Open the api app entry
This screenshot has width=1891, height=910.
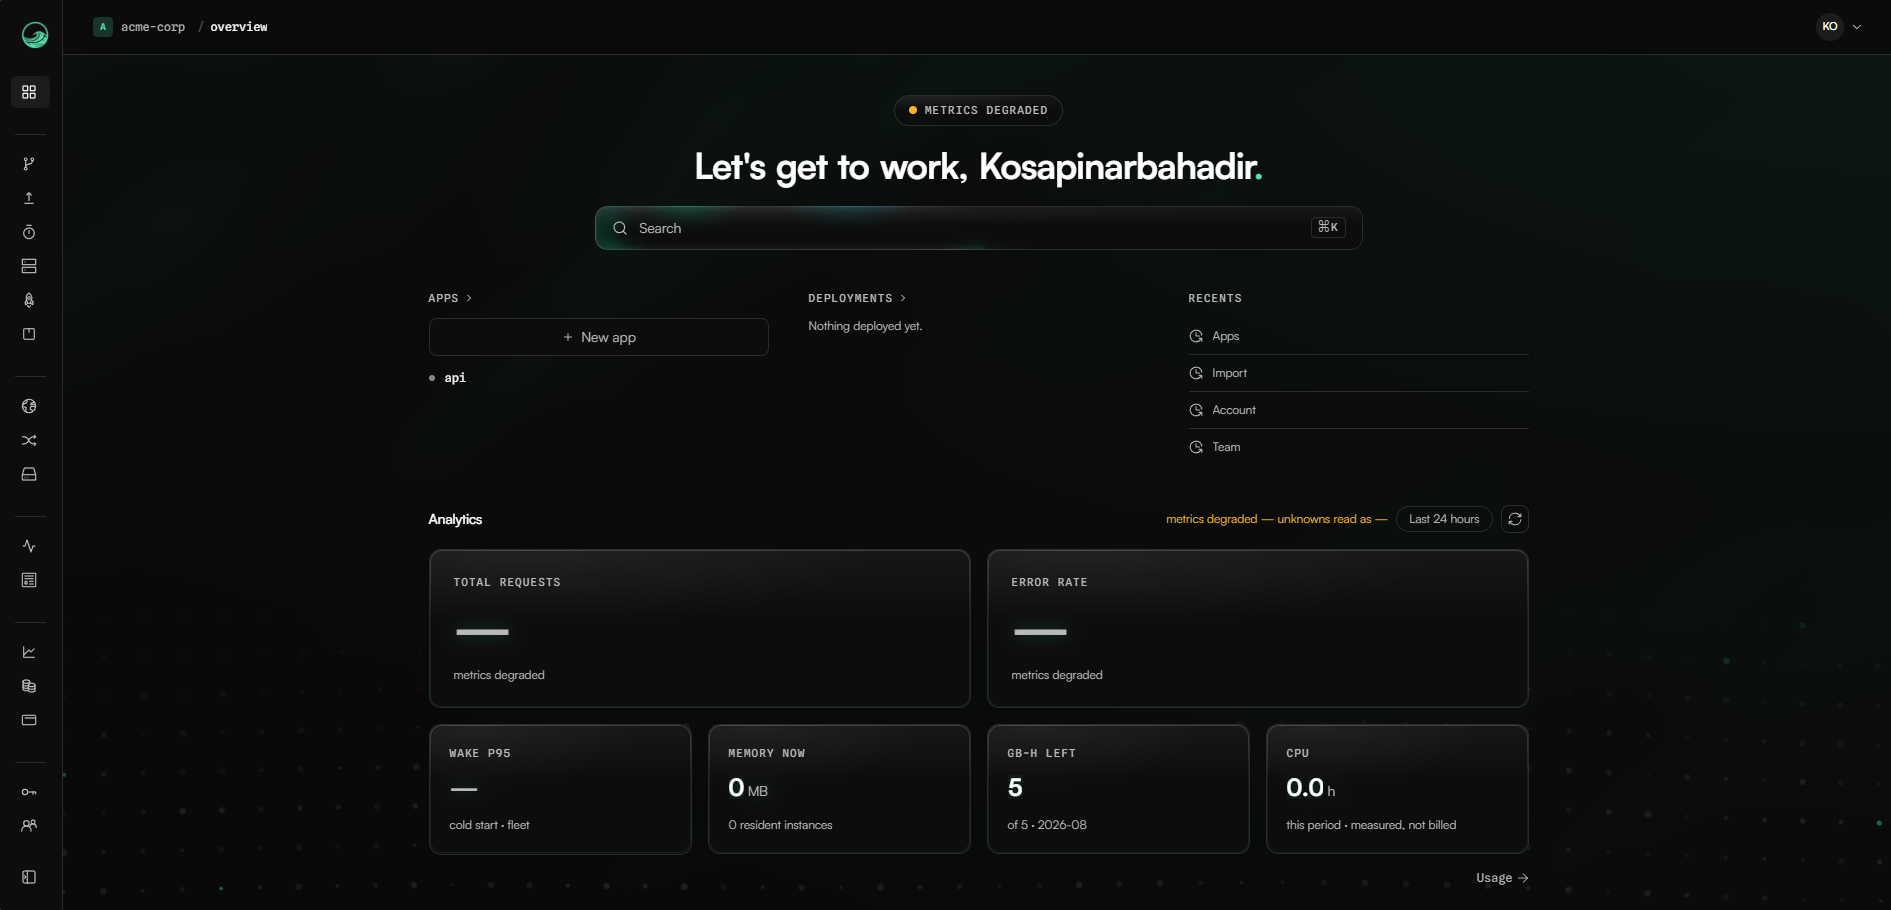pyautogui.click(x=455, y=378)
